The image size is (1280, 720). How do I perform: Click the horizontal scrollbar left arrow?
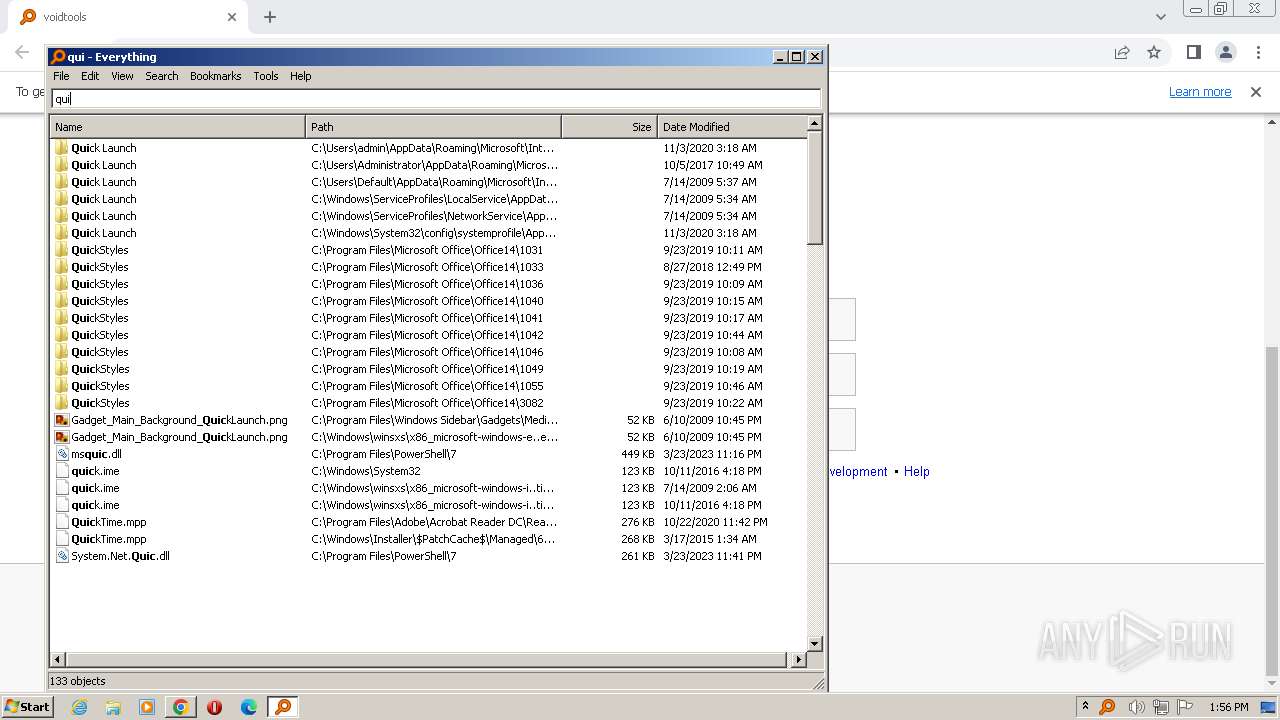point(58,660)
